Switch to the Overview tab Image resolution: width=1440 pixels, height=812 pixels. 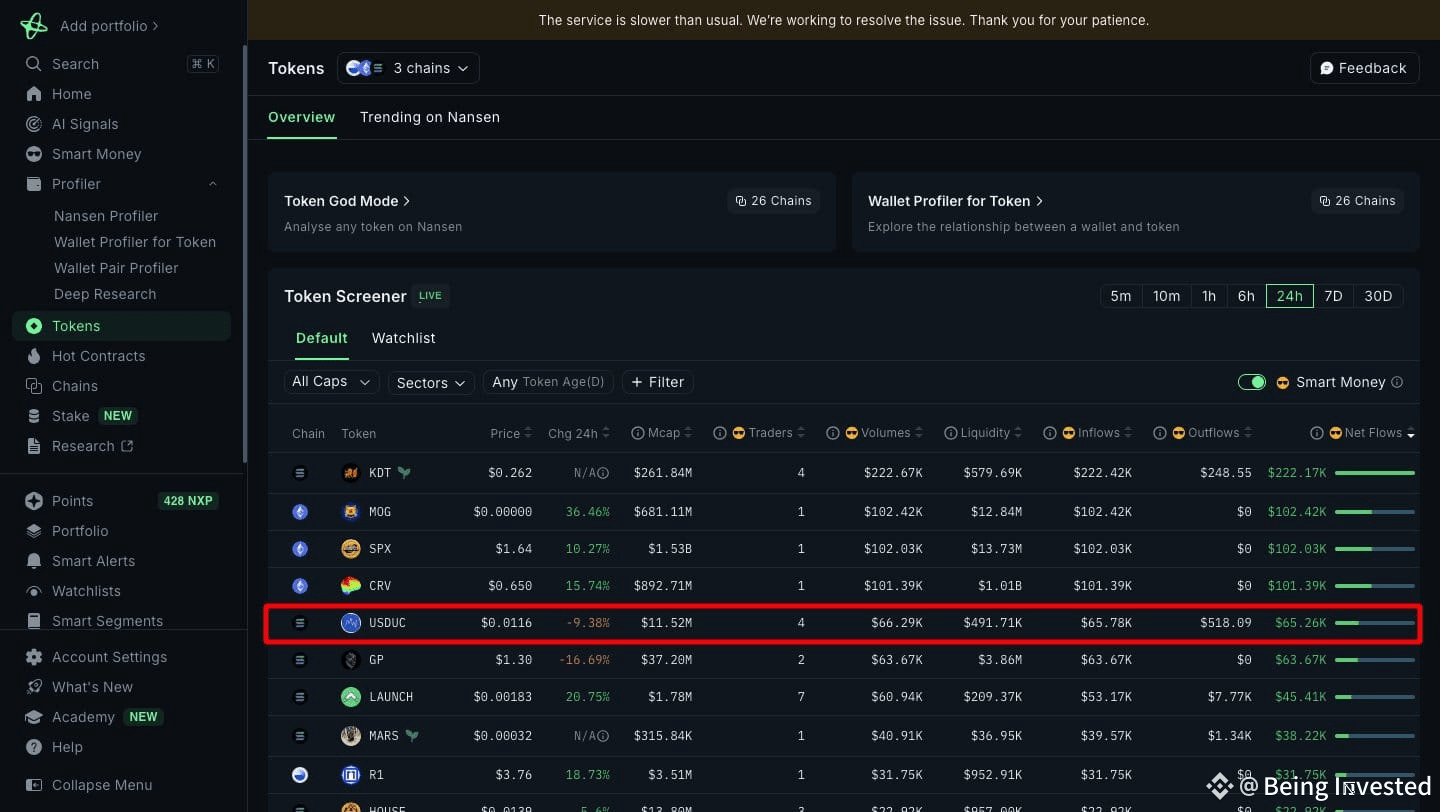click(302, 117)
